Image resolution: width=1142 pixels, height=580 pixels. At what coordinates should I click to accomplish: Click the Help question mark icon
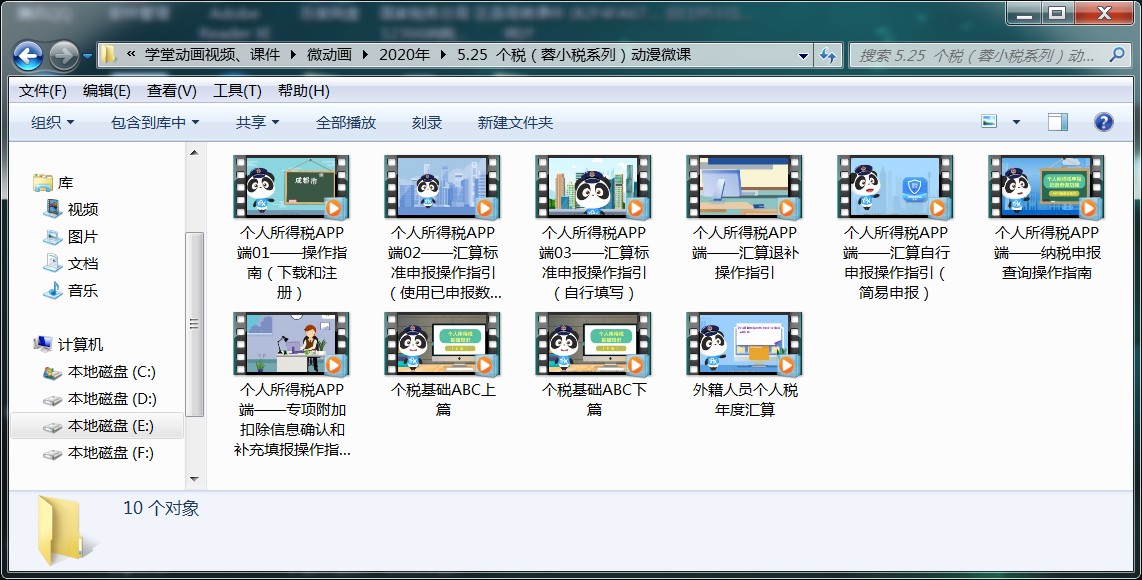pyautogui.click(x=1103, y=122)
